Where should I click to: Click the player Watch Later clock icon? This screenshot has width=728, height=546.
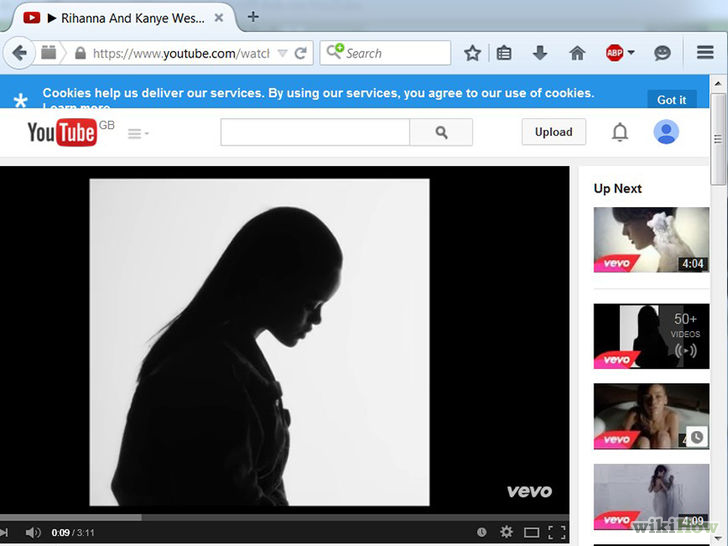[x=481, y=532]
